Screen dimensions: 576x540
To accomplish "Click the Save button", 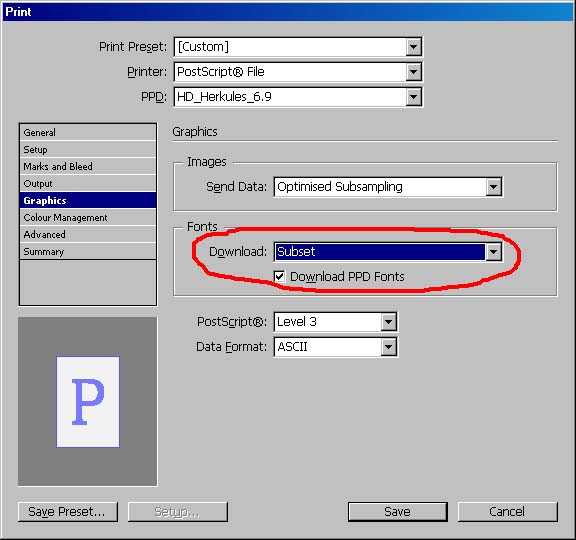I will pyautogui.click(x=397, y=512).
